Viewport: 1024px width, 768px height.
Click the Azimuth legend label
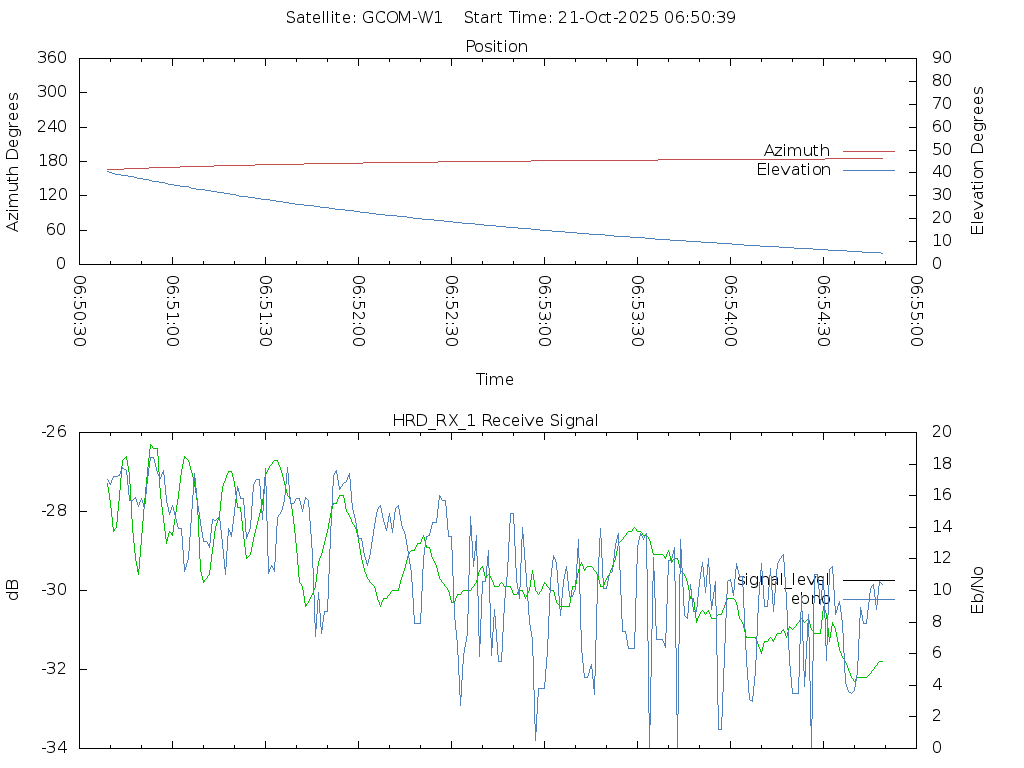(796, 150)
